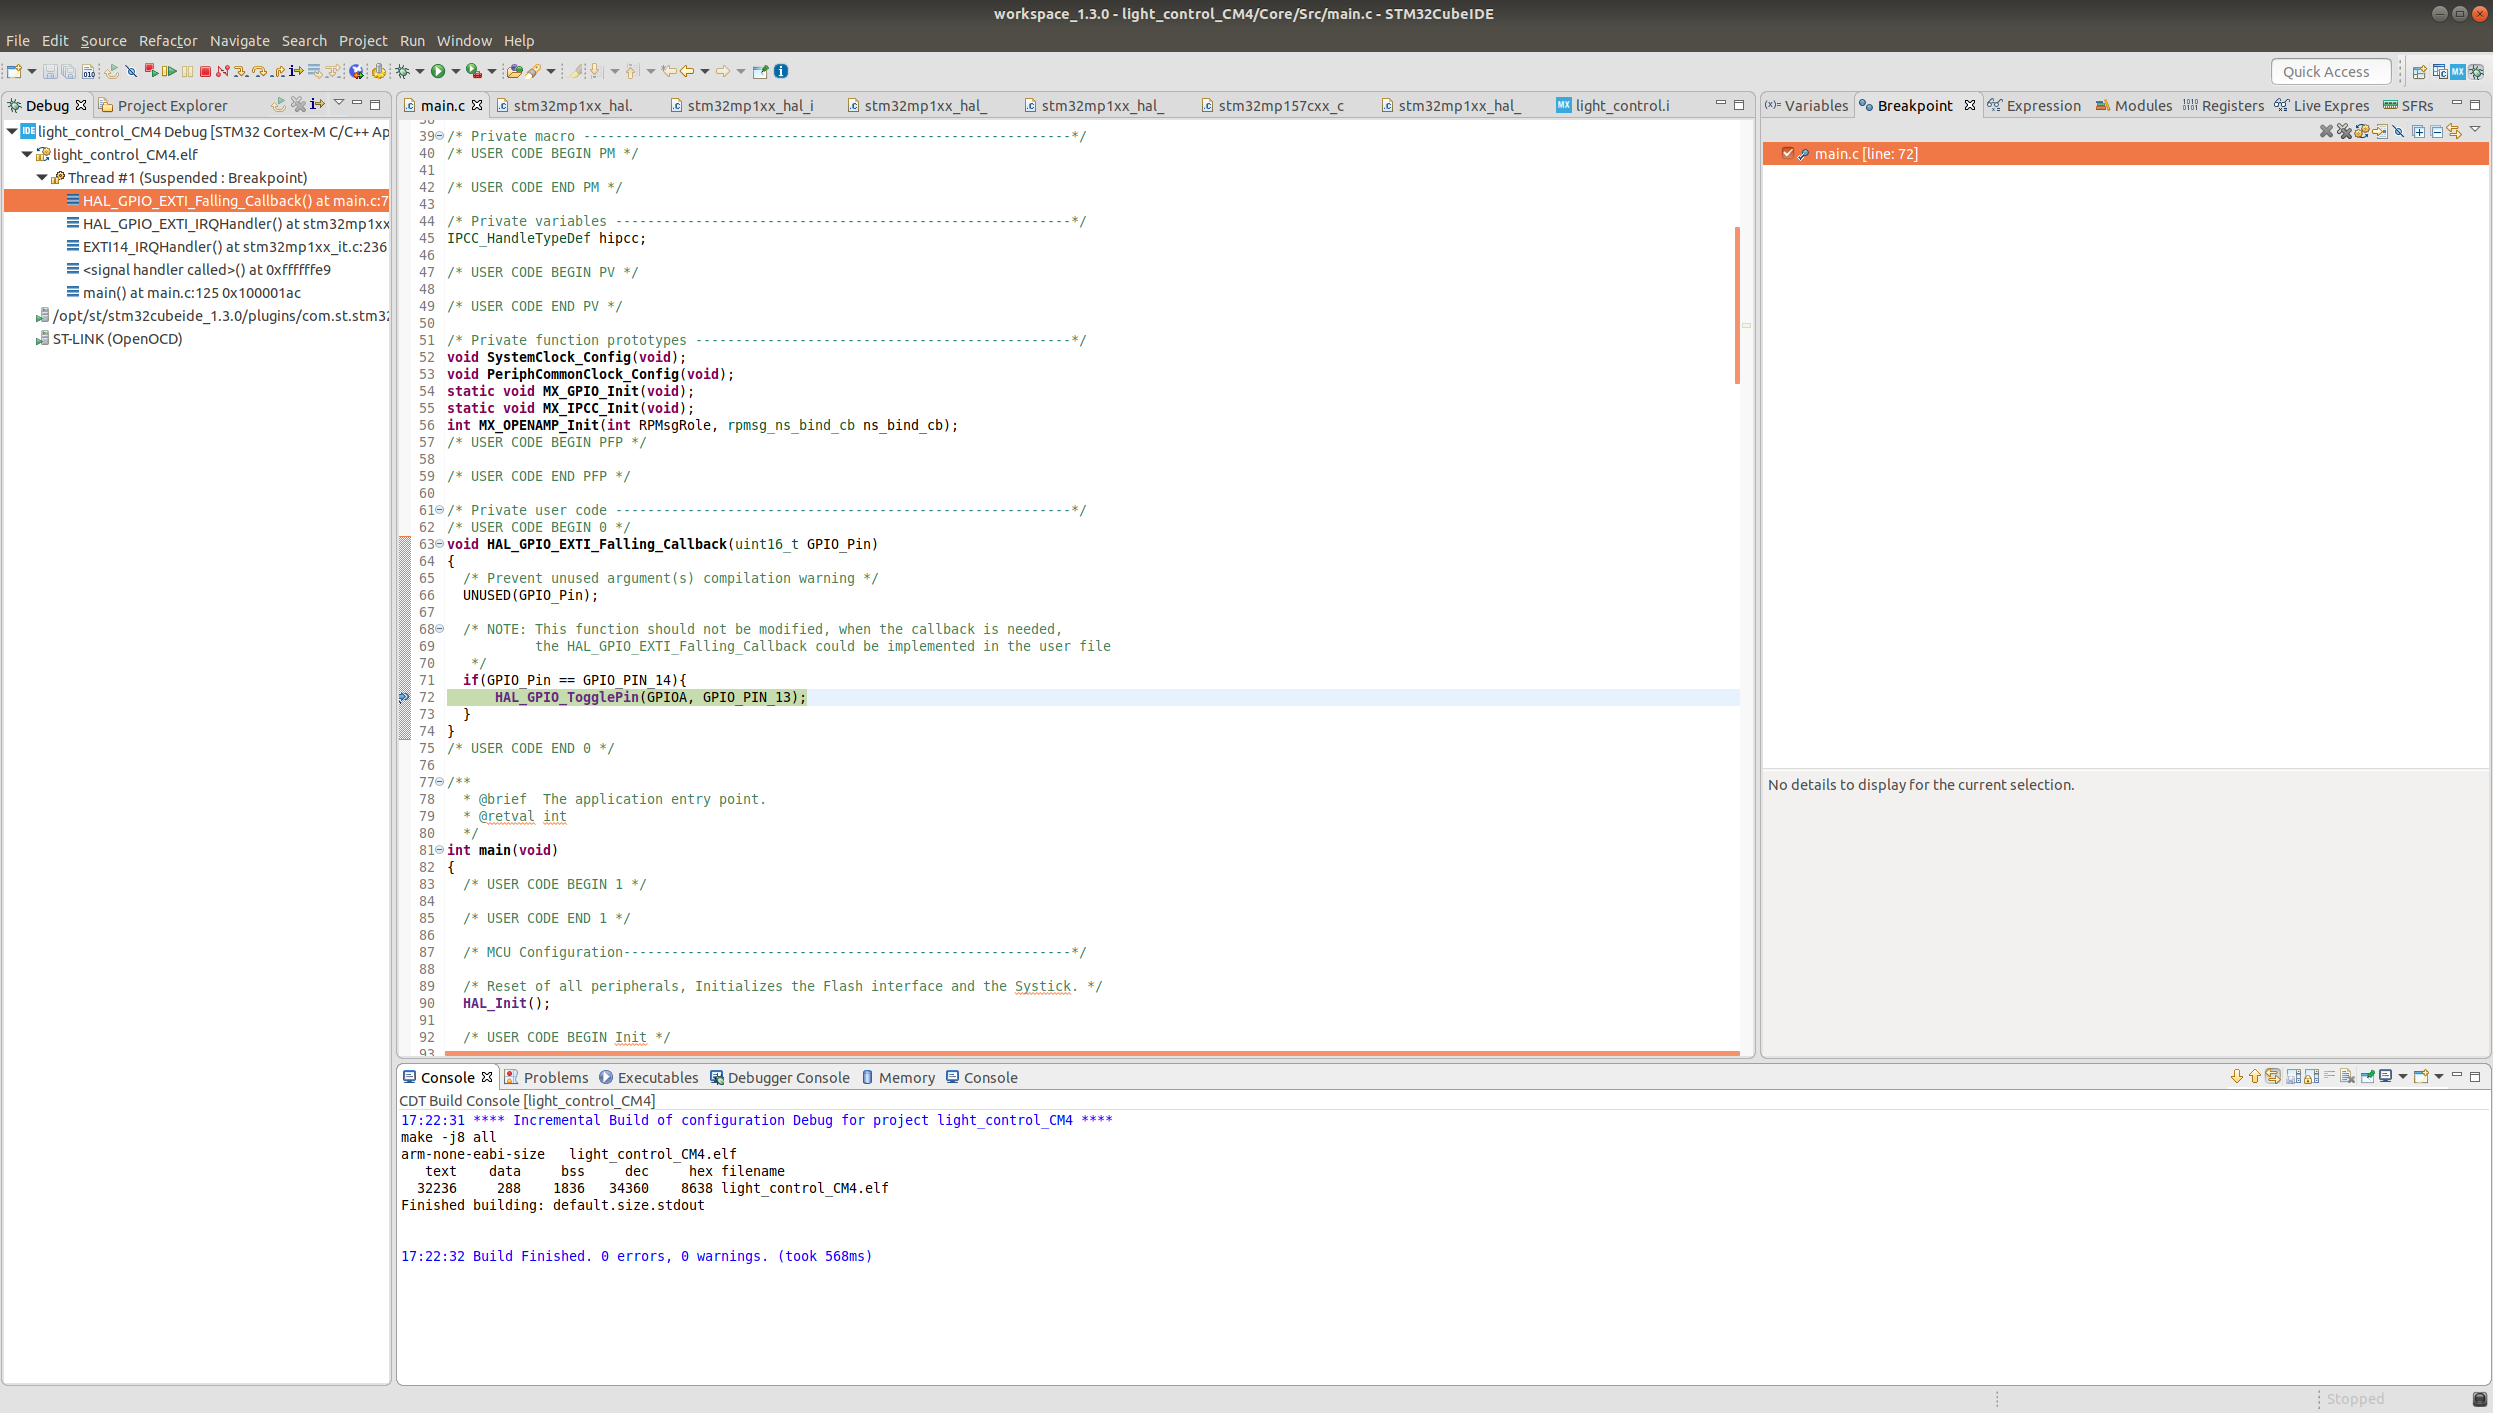The width and height of the screenshot is (2493, 1413).
Task: Click the Disconnect debug icon
Action: pyautogui.click(x=223, y=71)
